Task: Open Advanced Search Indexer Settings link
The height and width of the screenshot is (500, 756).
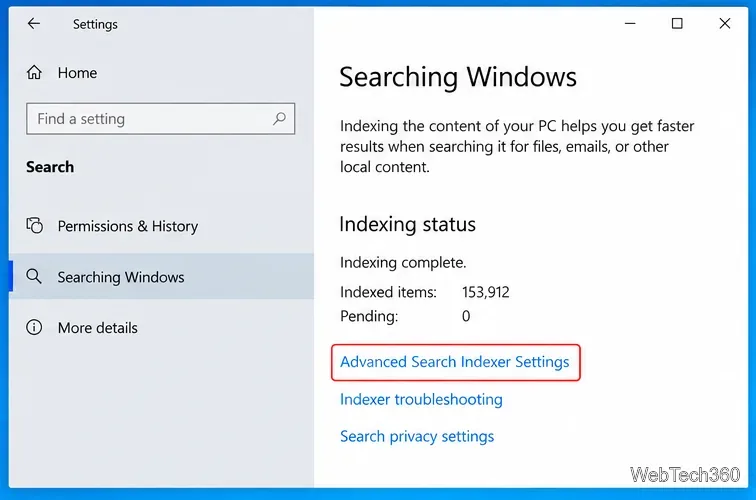Action: point(455,362)
